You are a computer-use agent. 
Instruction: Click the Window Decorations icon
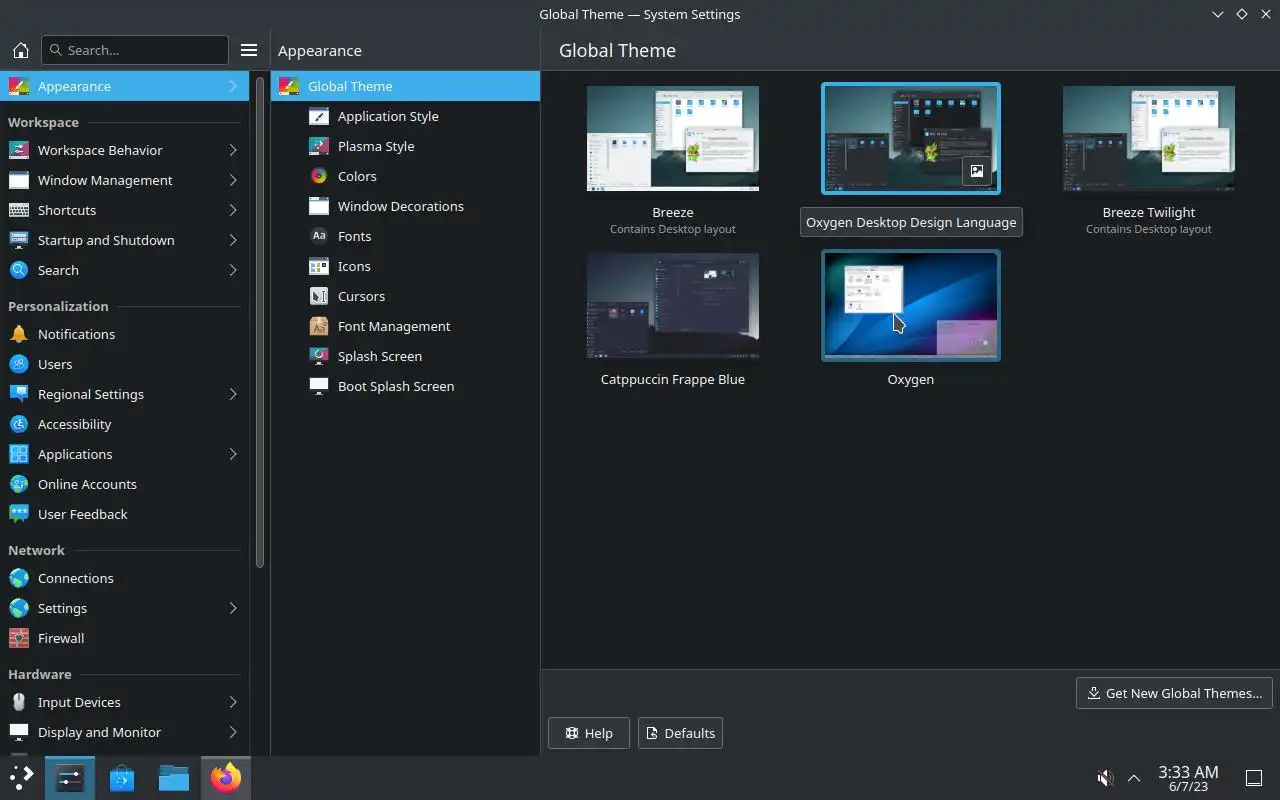tap(319, 206)
